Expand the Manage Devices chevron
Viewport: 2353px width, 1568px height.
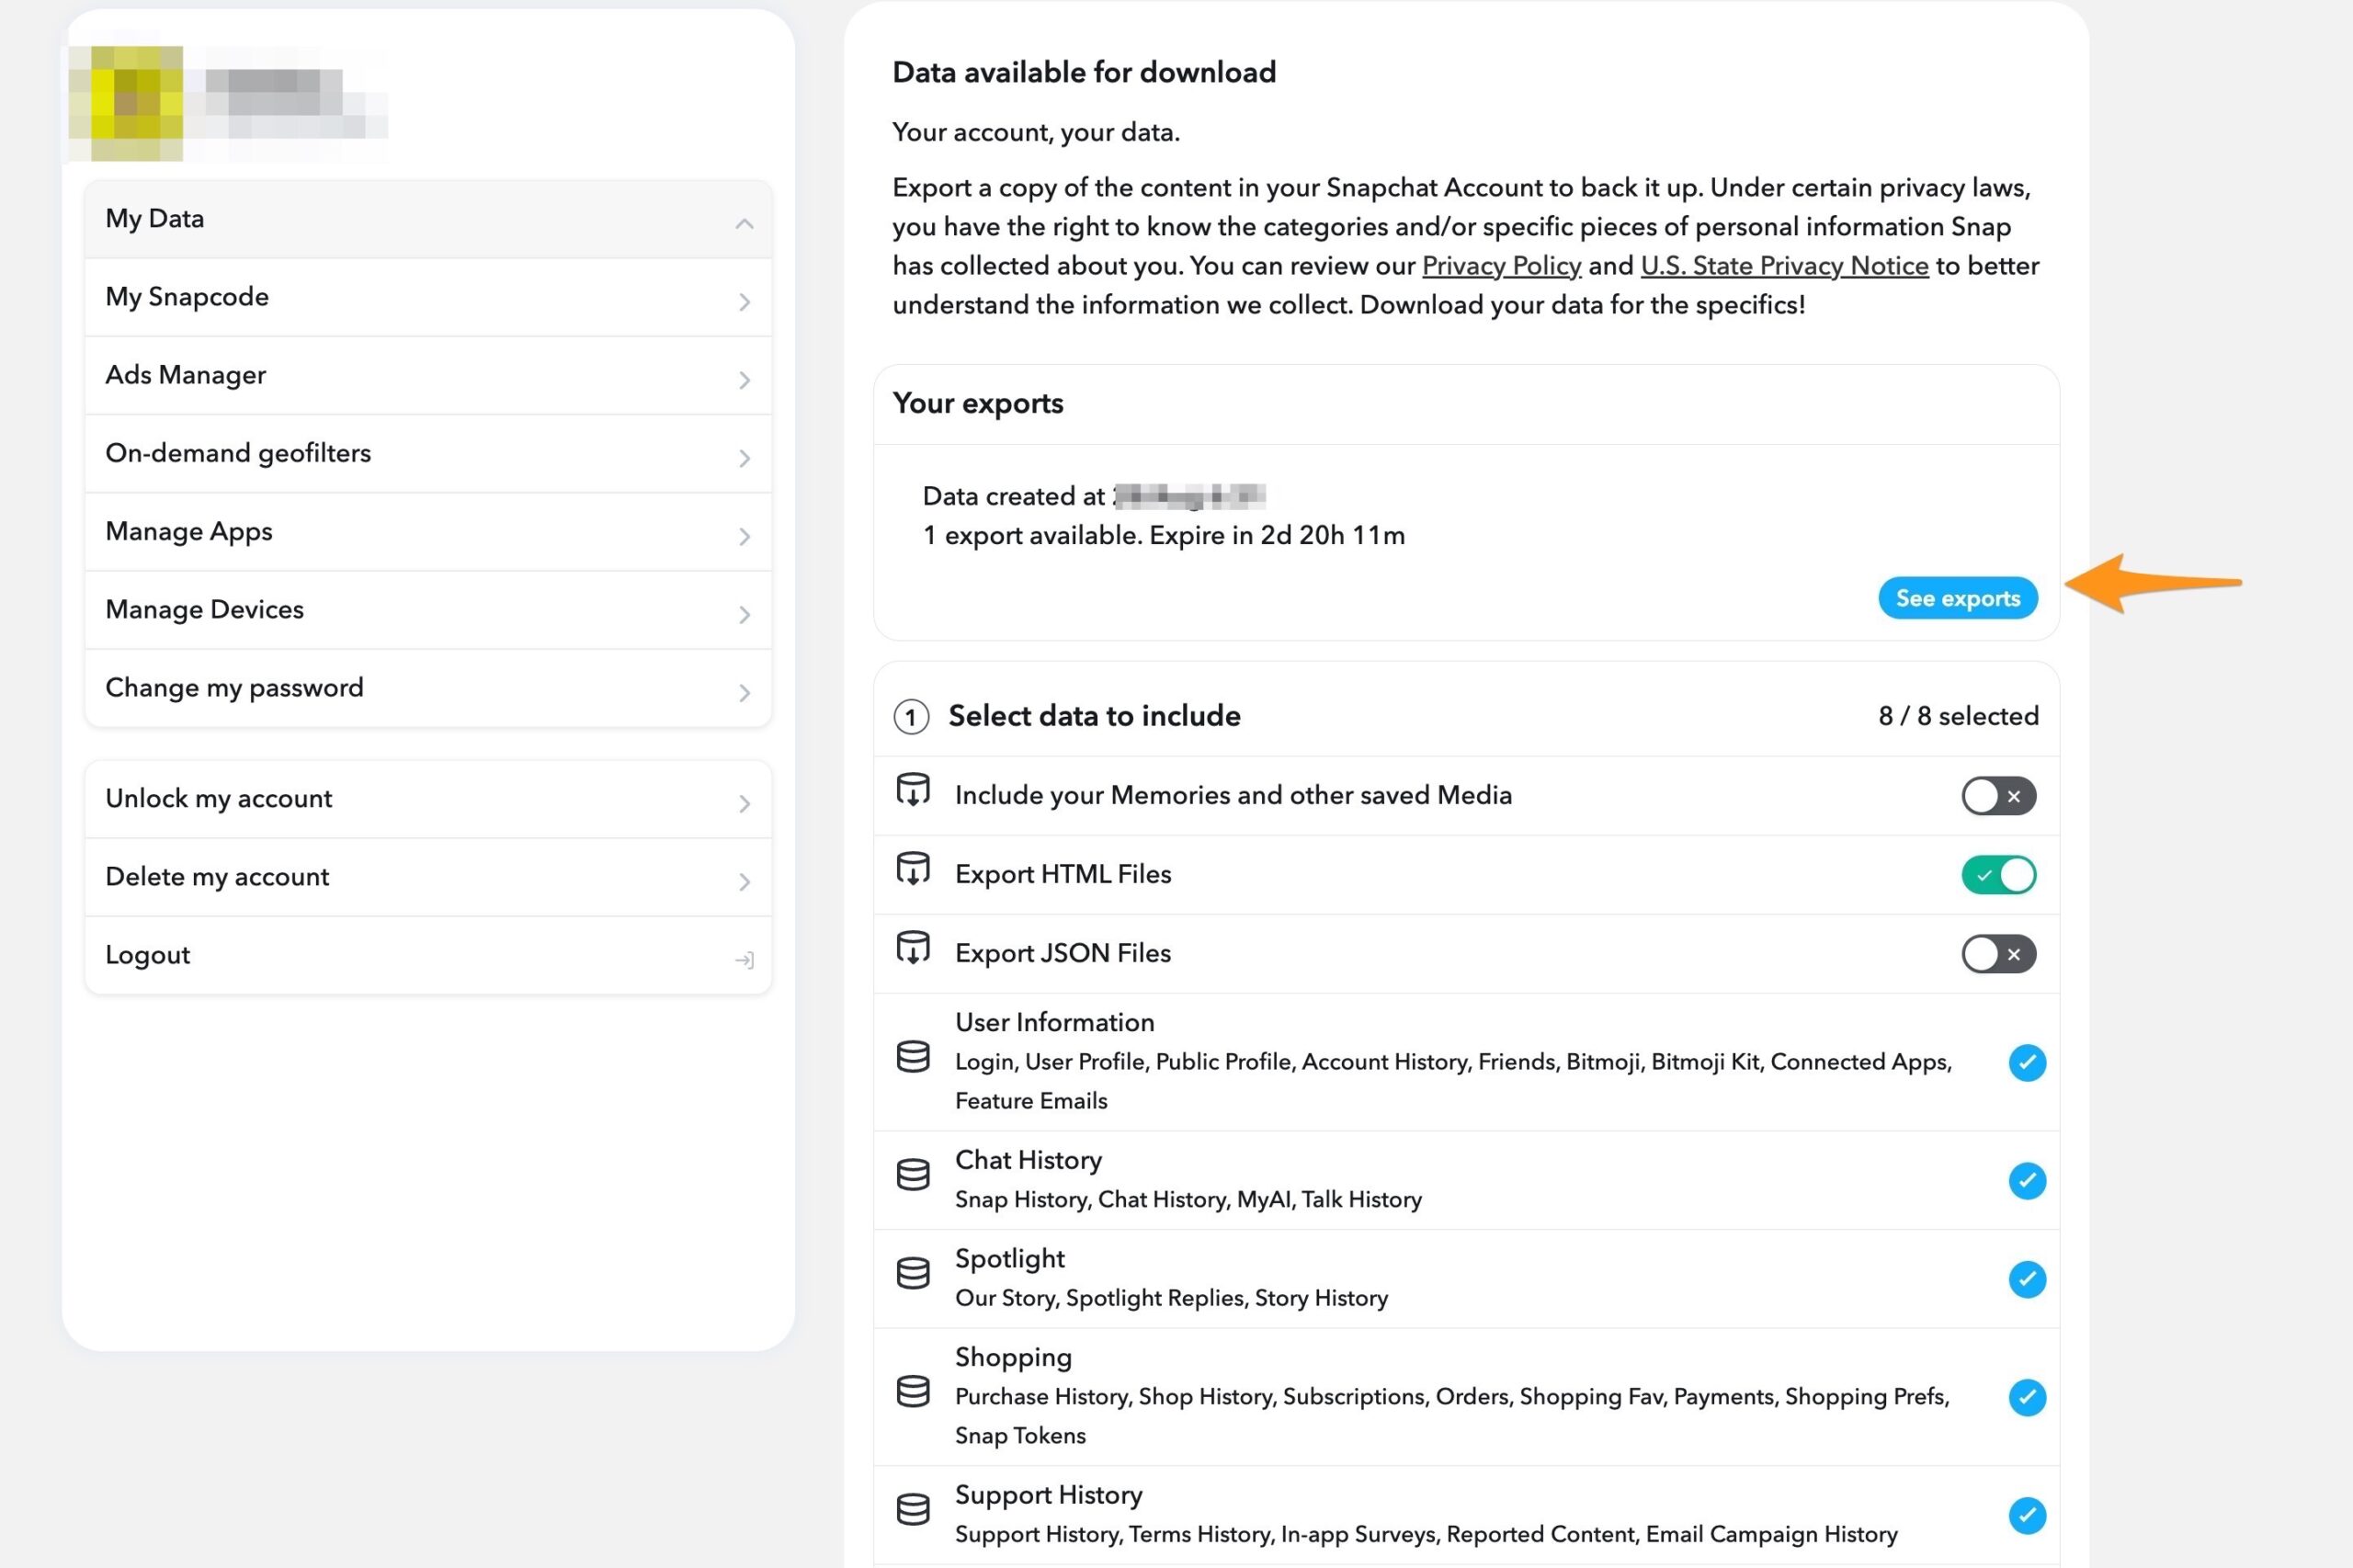point(744,614)
